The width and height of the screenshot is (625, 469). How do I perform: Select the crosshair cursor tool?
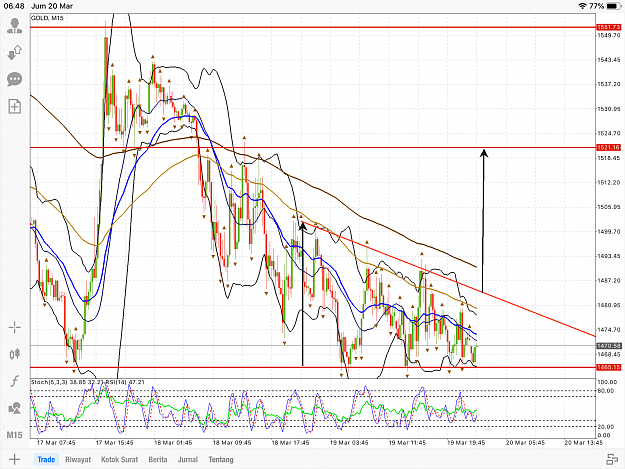[15, 328]
